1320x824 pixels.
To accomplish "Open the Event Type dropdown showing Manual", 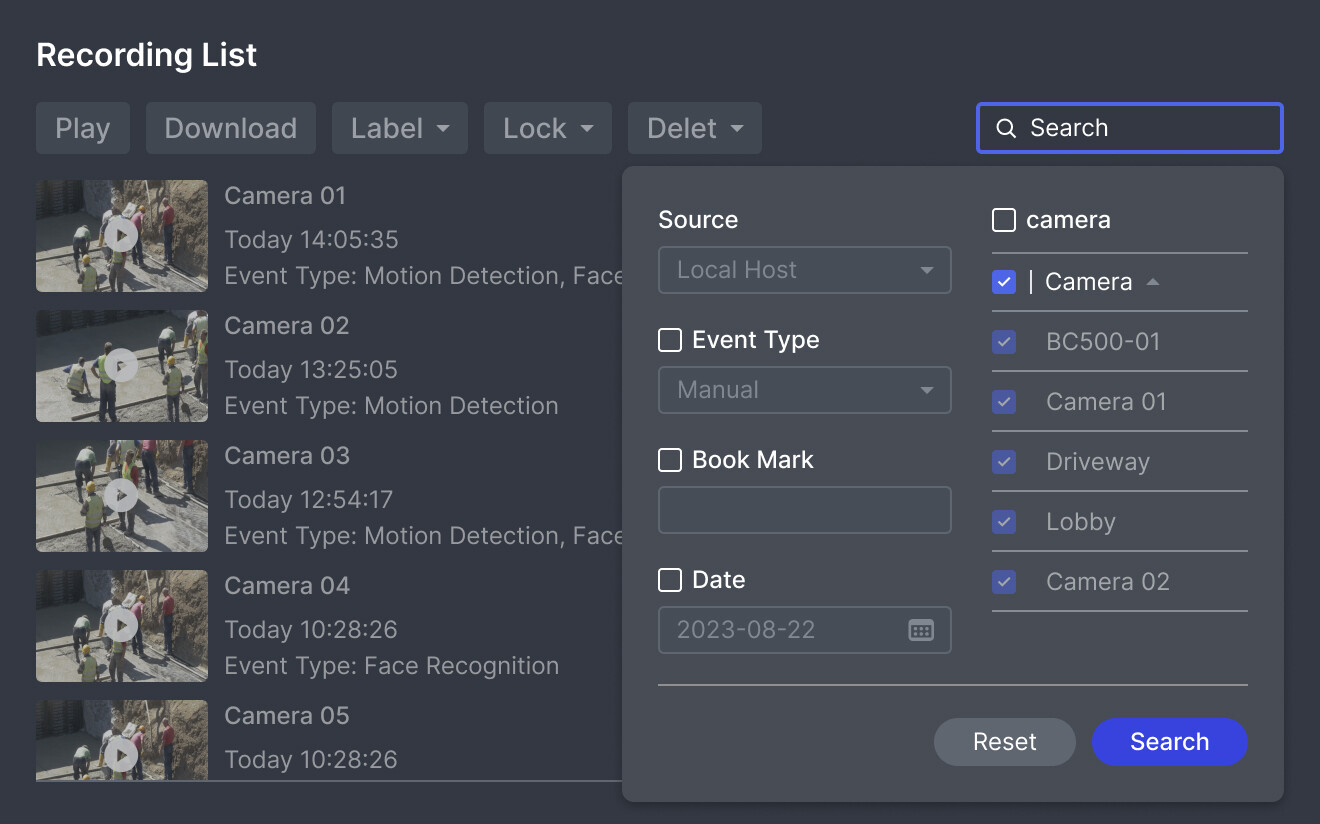I will pos(804,390).
